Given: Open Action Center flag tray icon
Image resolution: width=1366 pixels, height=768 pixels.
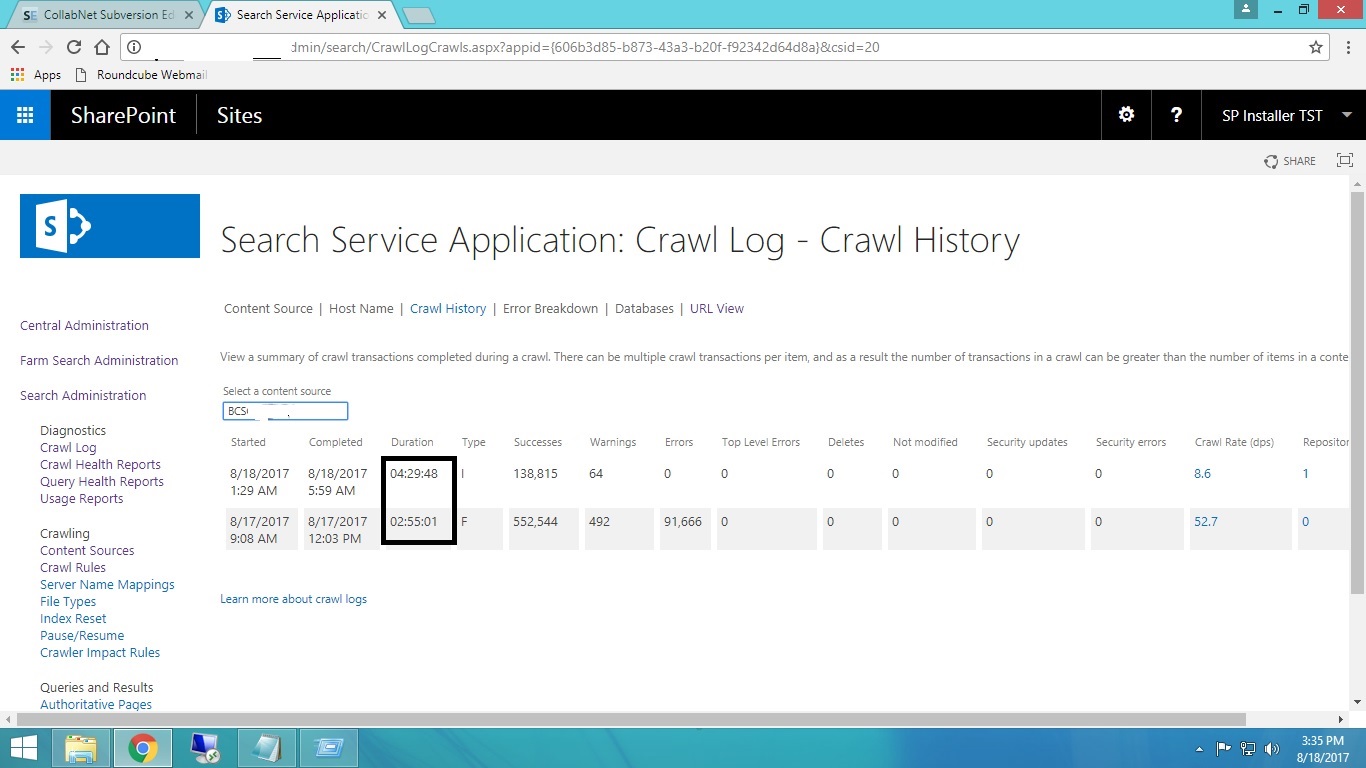Looking at the screenshot, I should click(x=1223, y=748).
